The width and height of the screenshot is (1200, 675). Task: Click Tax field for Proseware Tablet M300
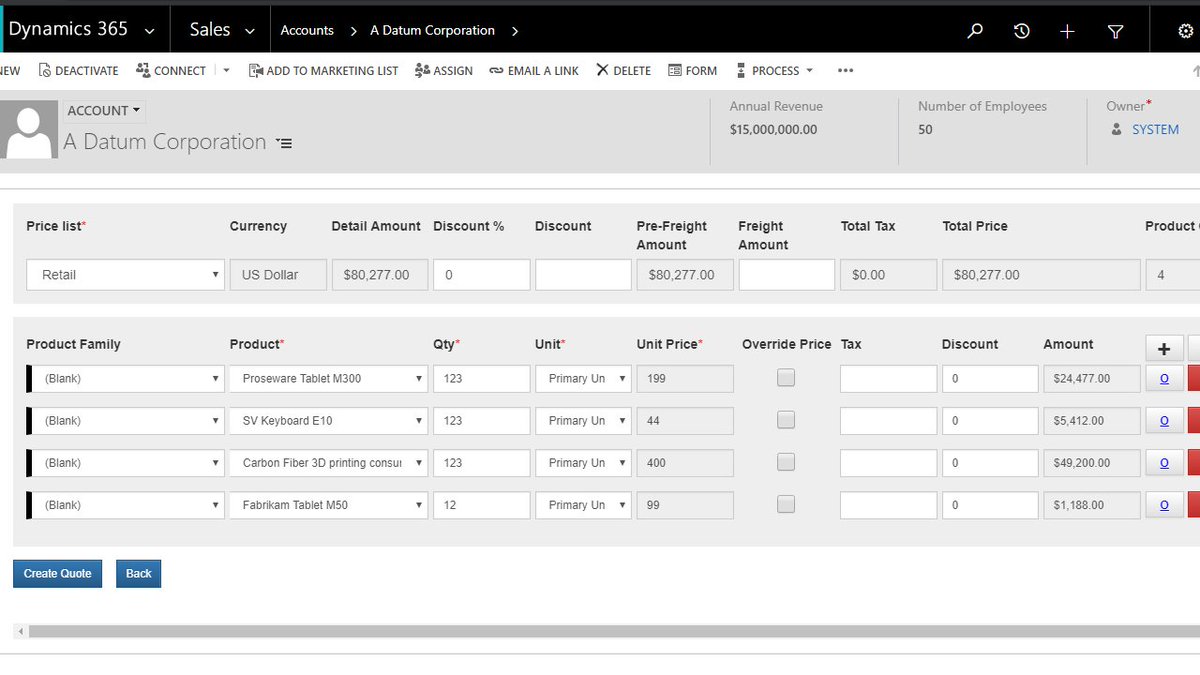click(888, 379)
